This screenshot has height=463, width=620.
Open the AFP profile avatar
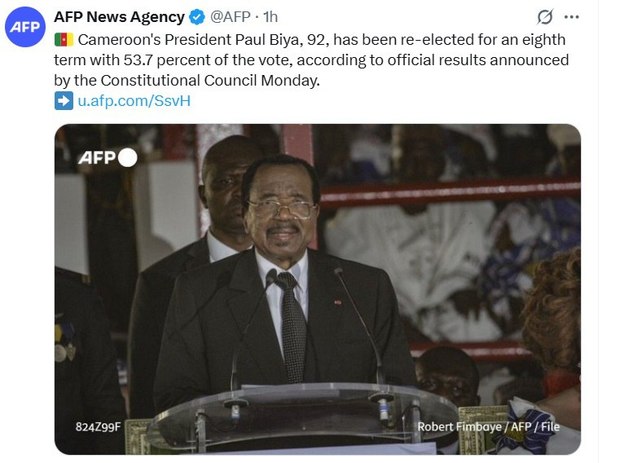pyautogui.click(x=25, y=30)
